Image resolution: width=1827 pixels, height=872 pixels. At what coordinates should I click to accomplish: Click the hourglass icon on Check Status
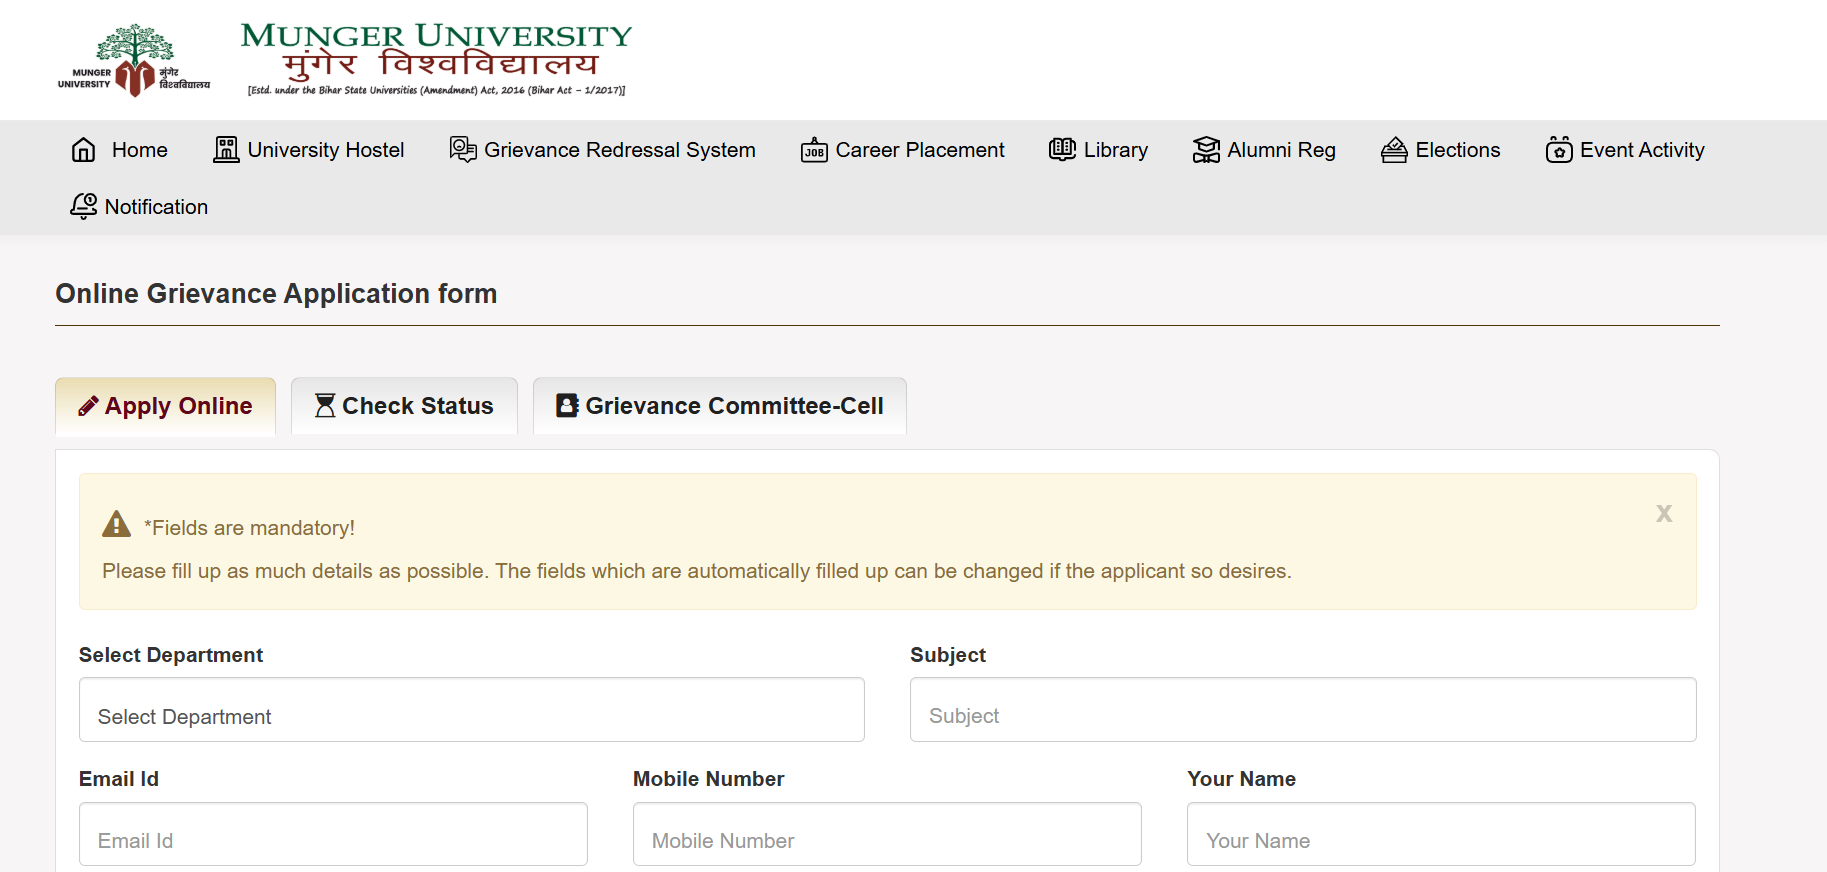[325, 405]
